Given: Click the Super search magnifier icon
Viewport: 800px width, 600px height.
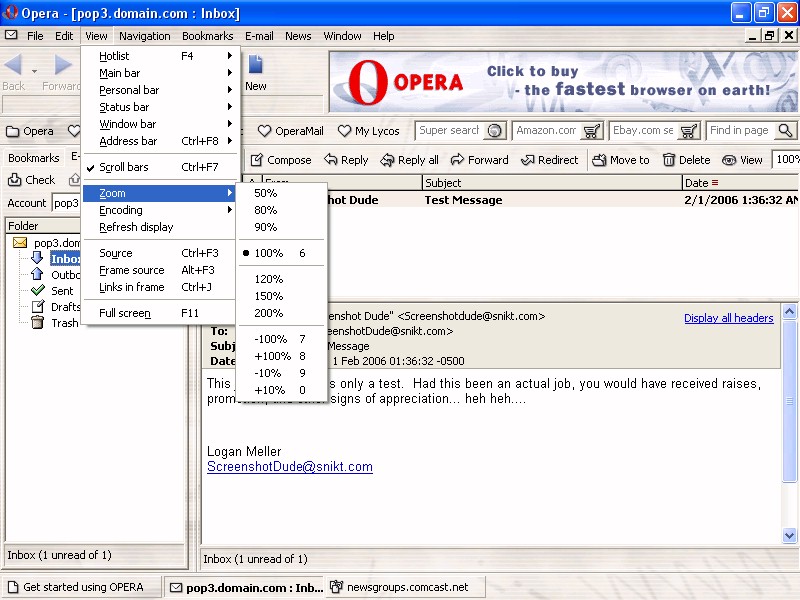Looking at the screenshot, I should [x=494, y=131].
